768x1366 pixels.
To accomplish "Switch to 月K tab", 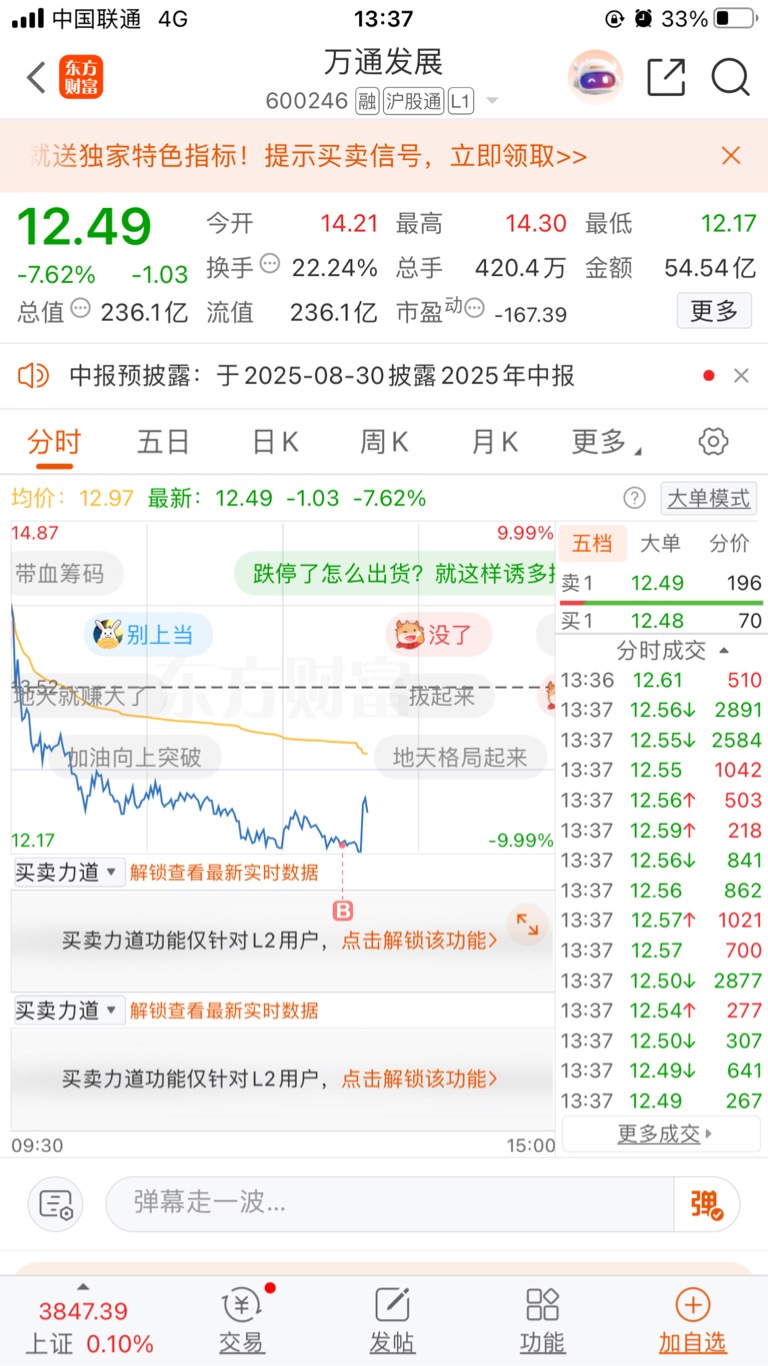I will 495,442.
